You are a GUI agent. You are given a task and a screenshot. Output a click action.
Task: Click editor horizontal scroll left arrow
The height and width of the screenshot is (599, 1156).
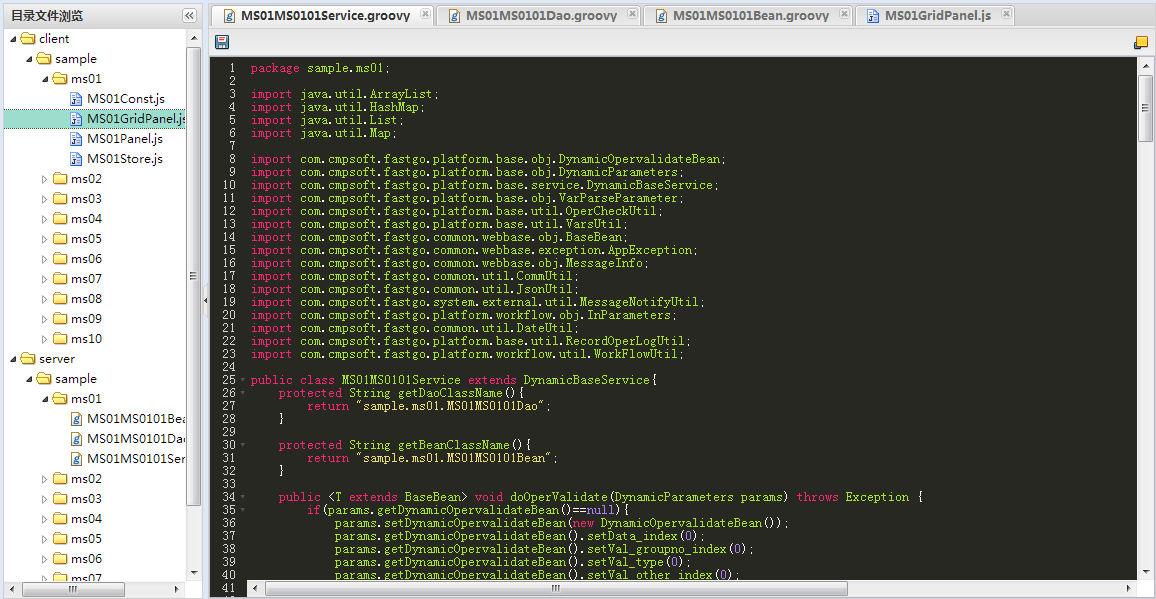coord(254,589)
